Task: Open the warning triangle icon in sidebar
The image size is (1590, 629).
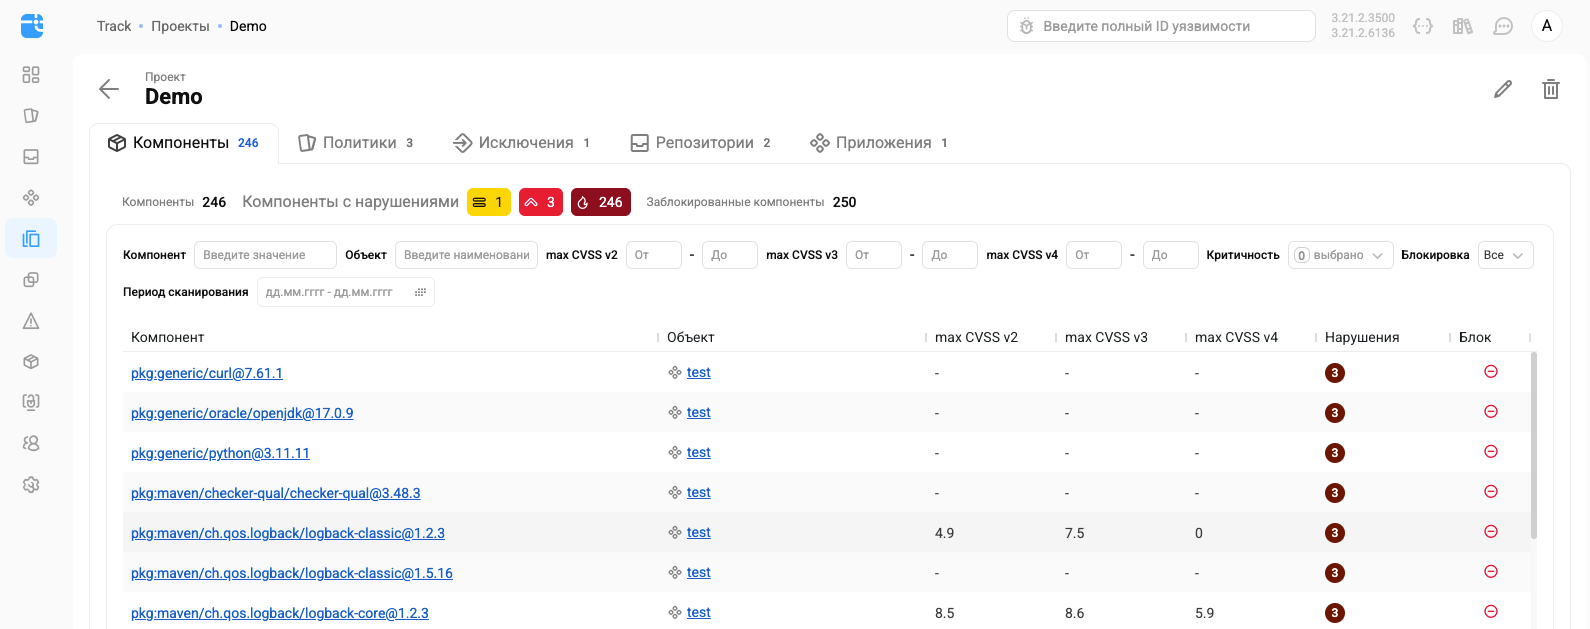Action: 31,321
